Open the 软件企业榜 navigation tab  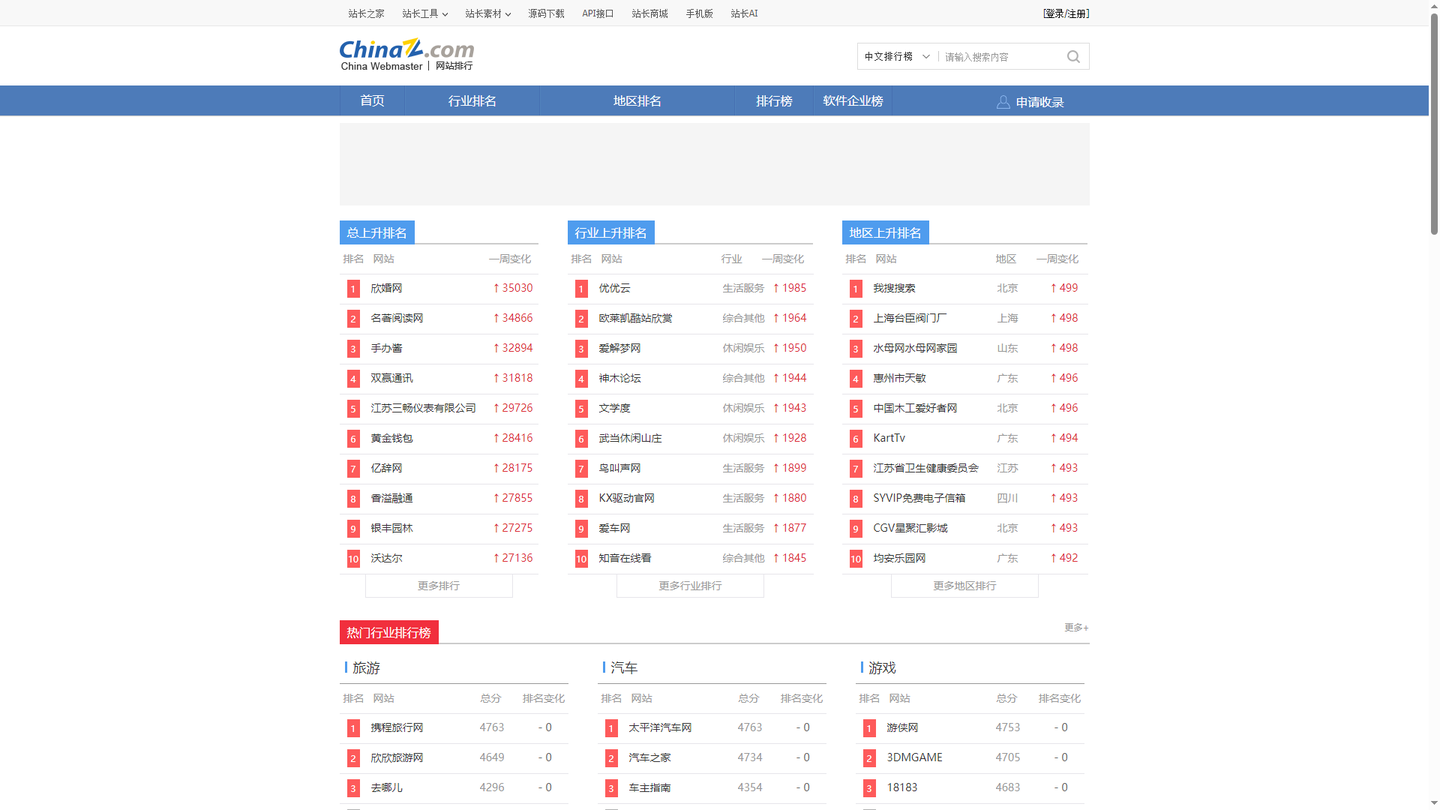(853, 101)
